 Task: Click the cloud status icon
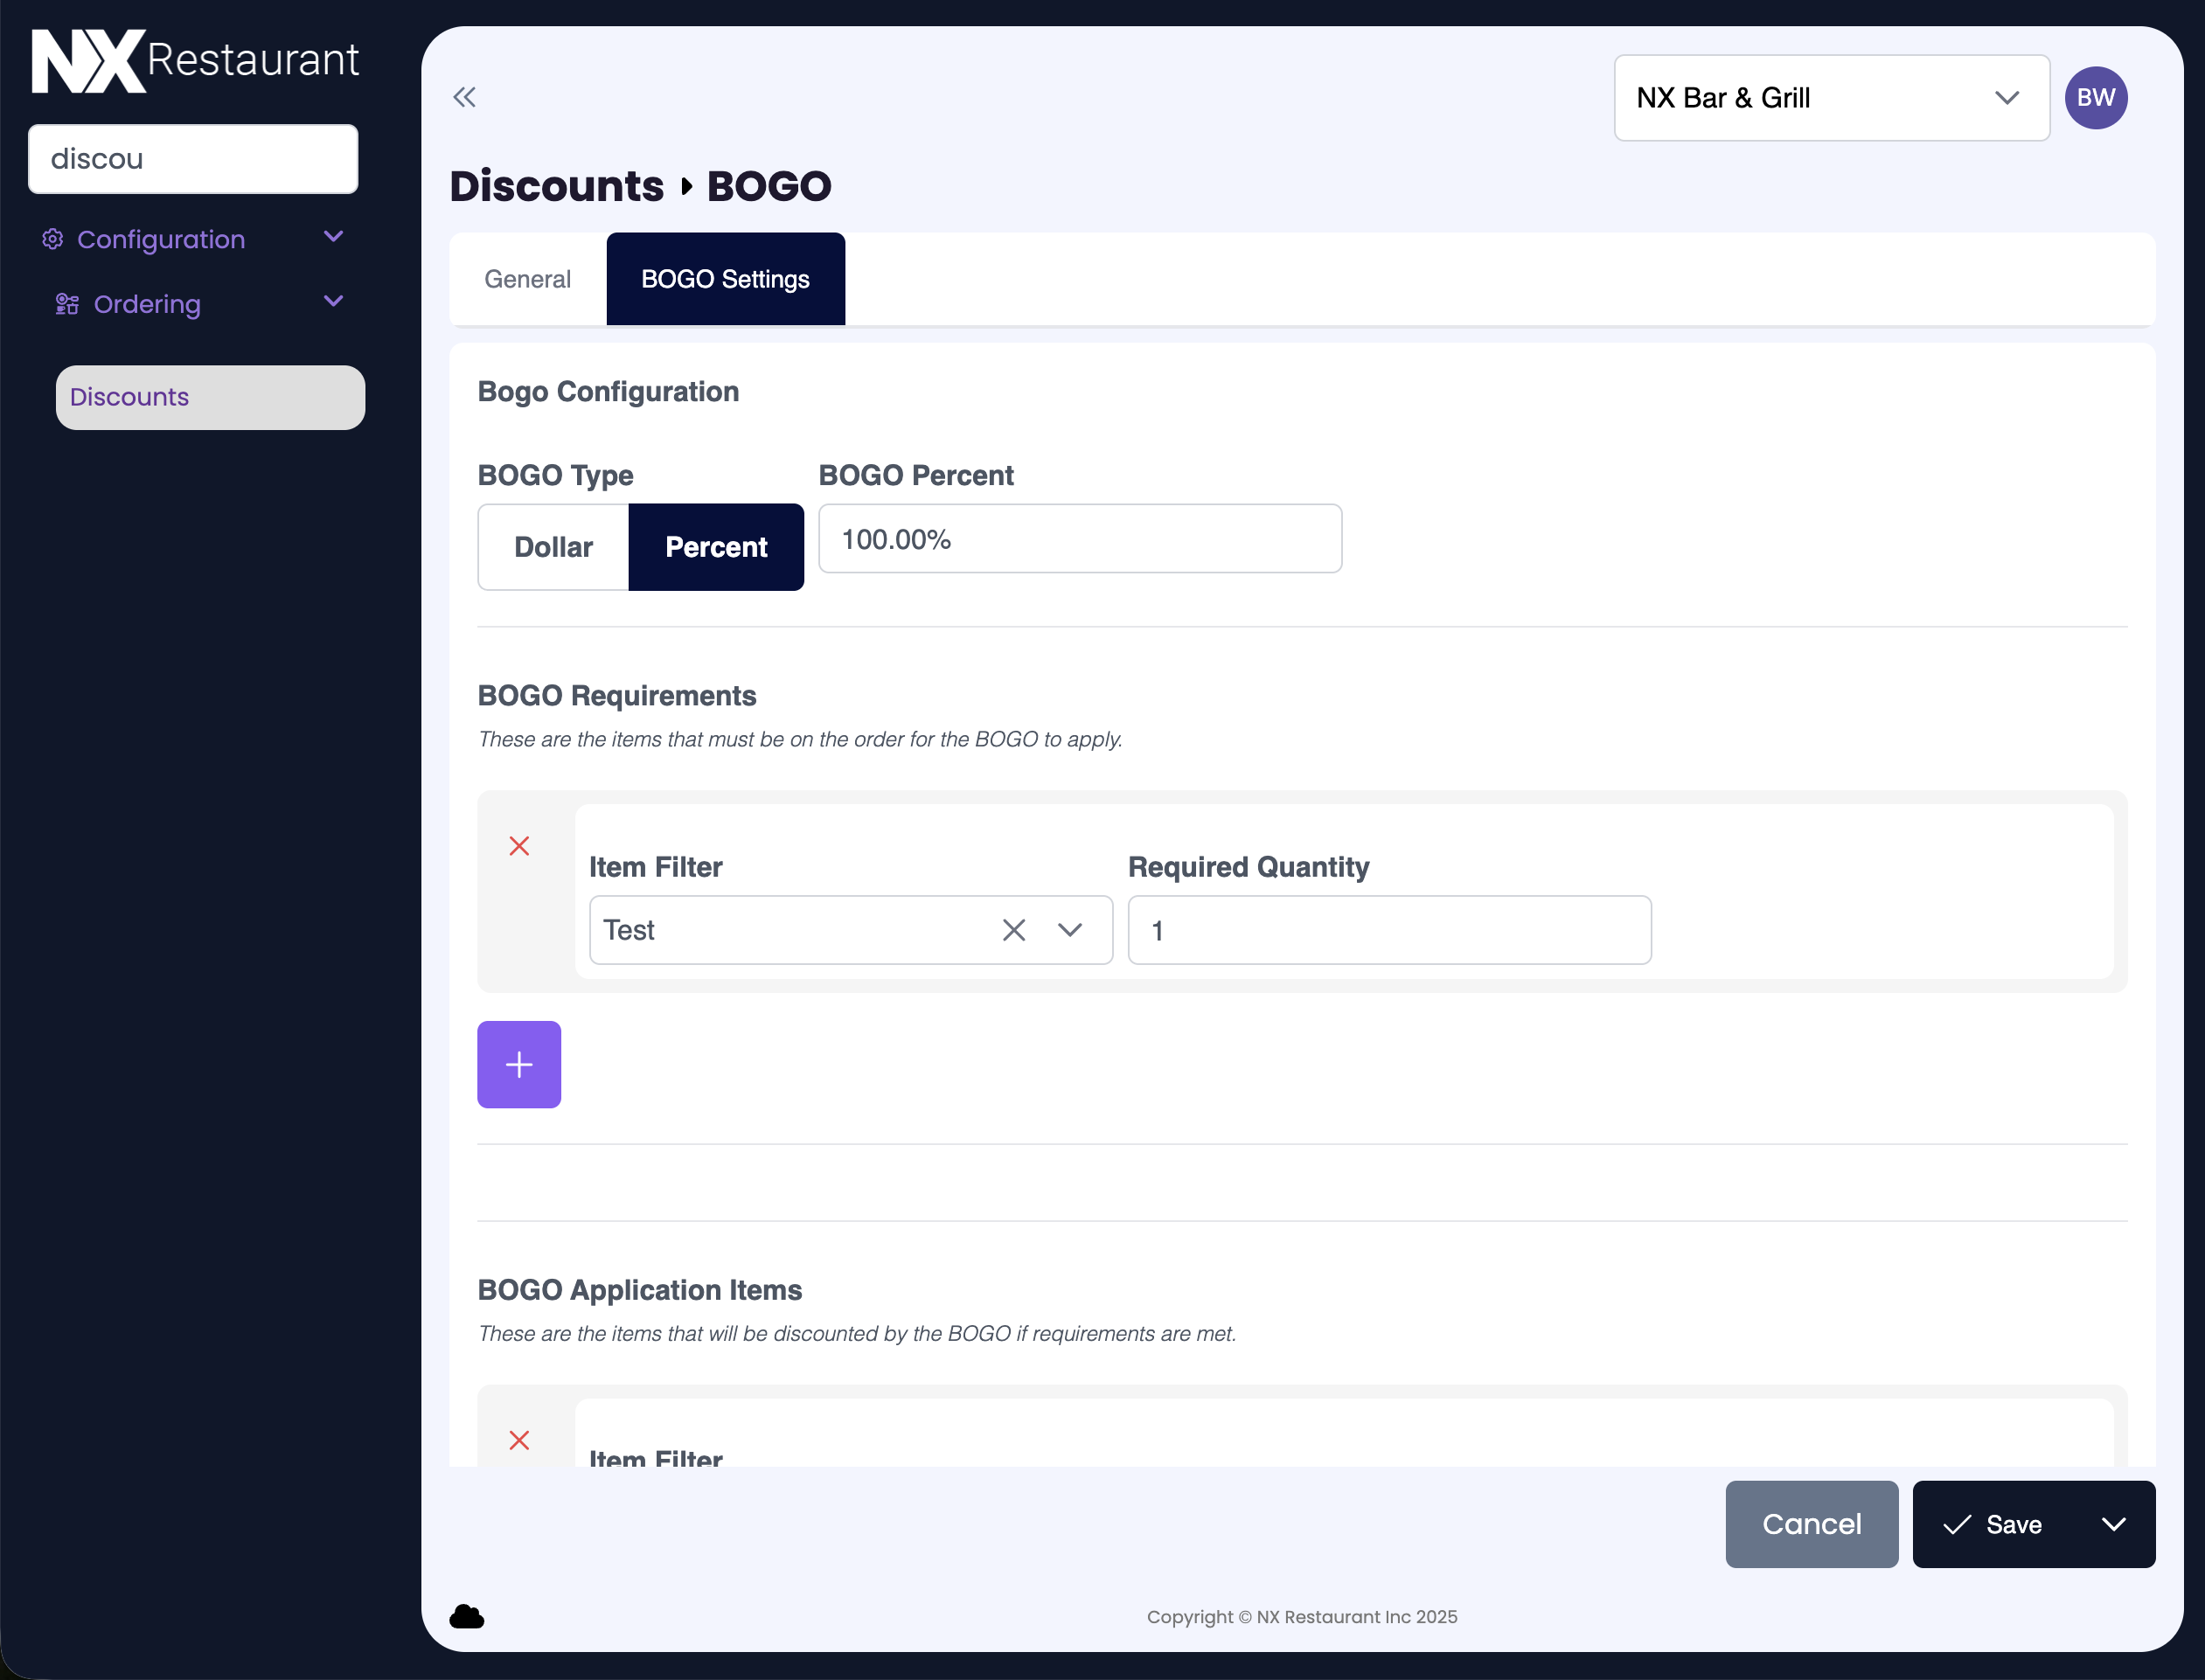point(467,1616)
